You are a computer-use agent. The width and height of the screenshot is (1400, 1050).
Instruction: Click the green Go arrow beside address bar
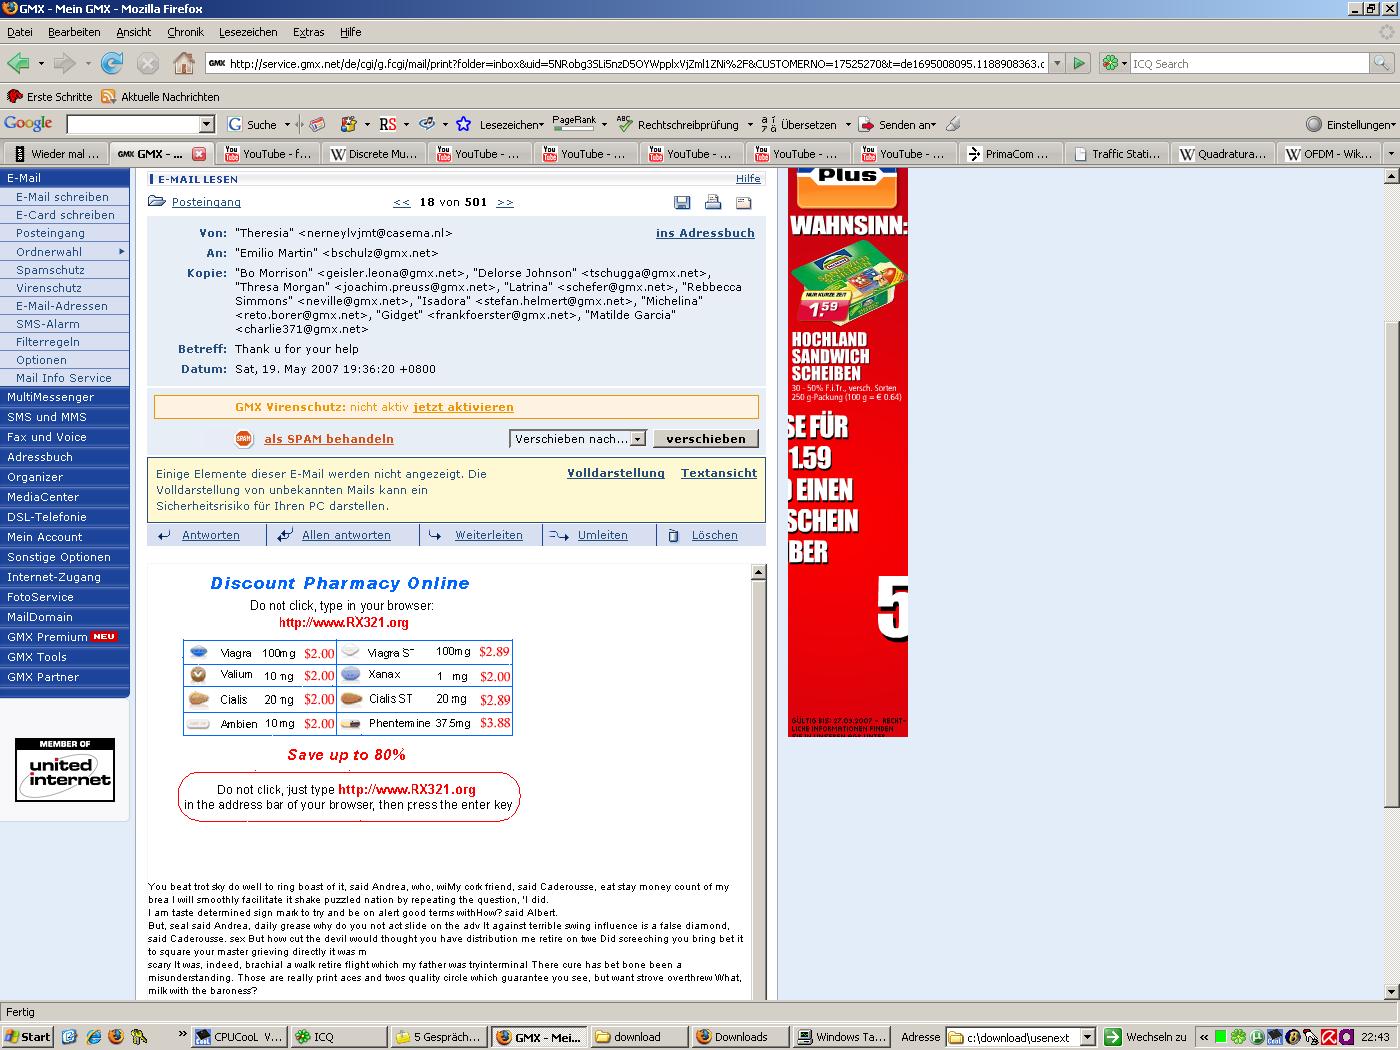[1079, 63]
